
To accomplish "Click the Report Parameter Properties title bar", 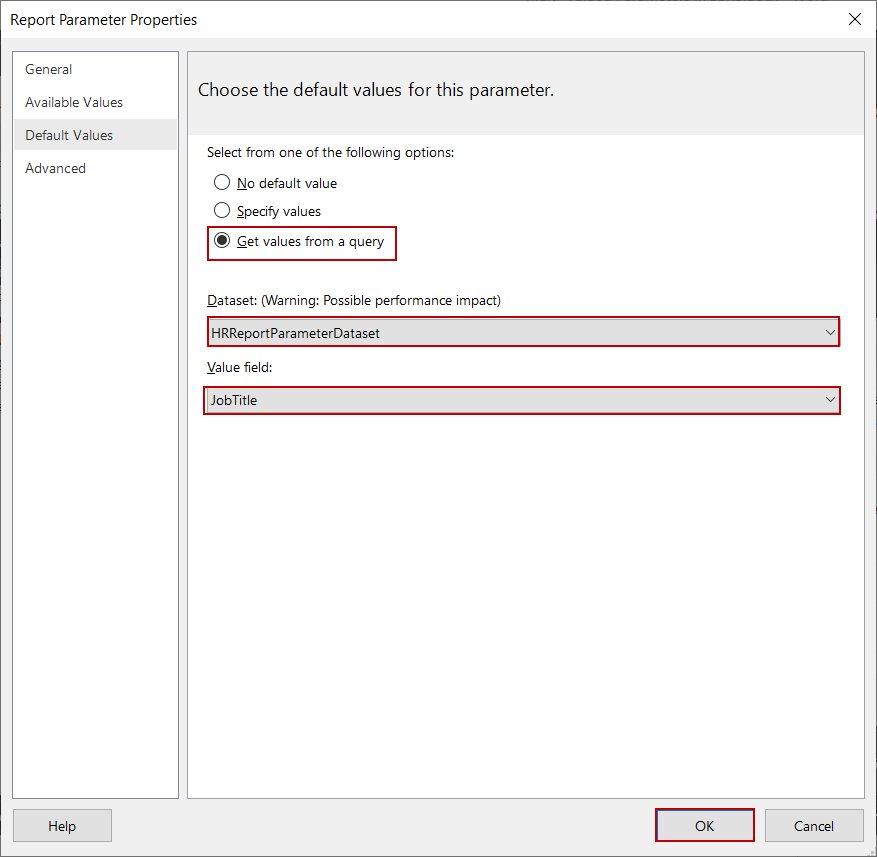I will 300,19.
